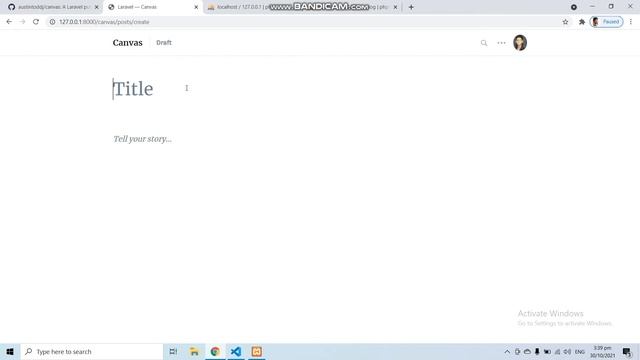Screen dimensions: 640x360
Task: Bookmark this page with the star icon
Action: point(565,22)
